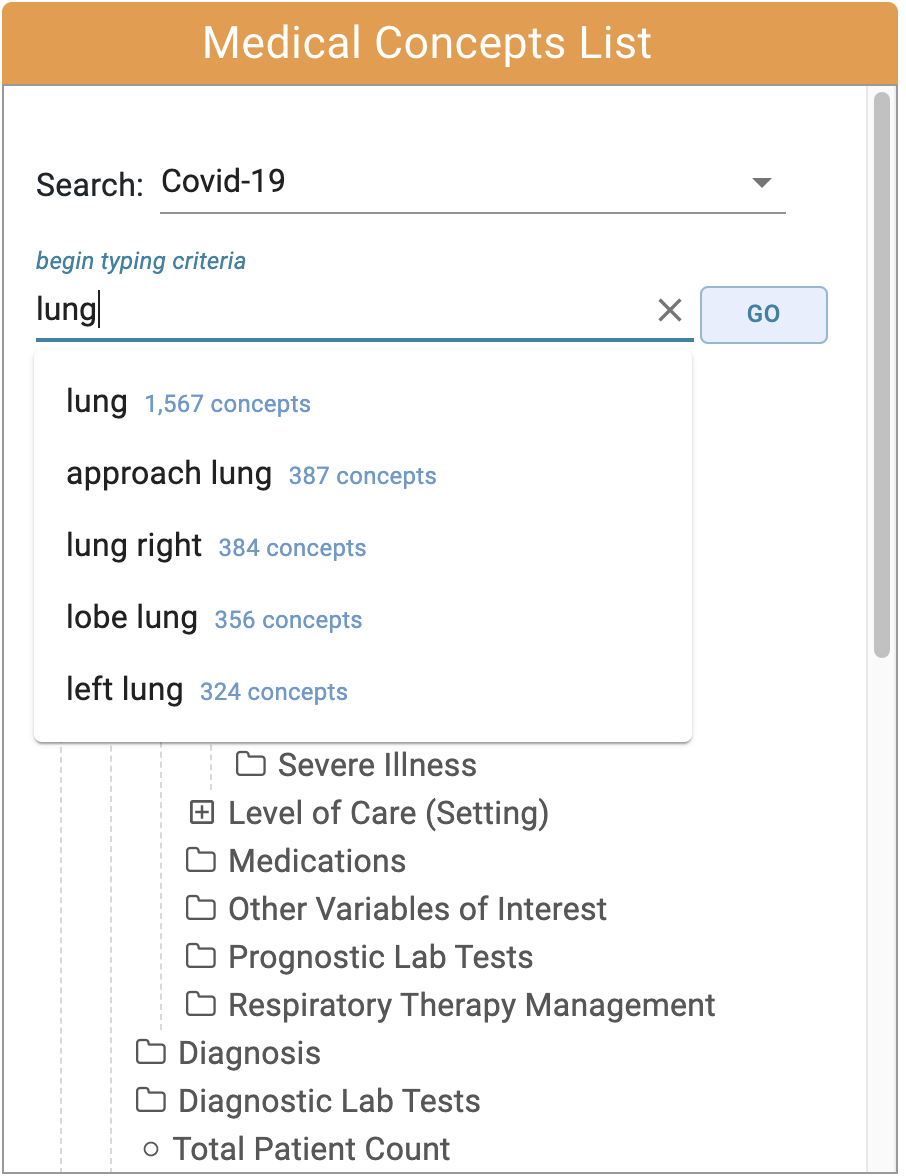Click the Severe Illness folder icon

pos(250,764)
